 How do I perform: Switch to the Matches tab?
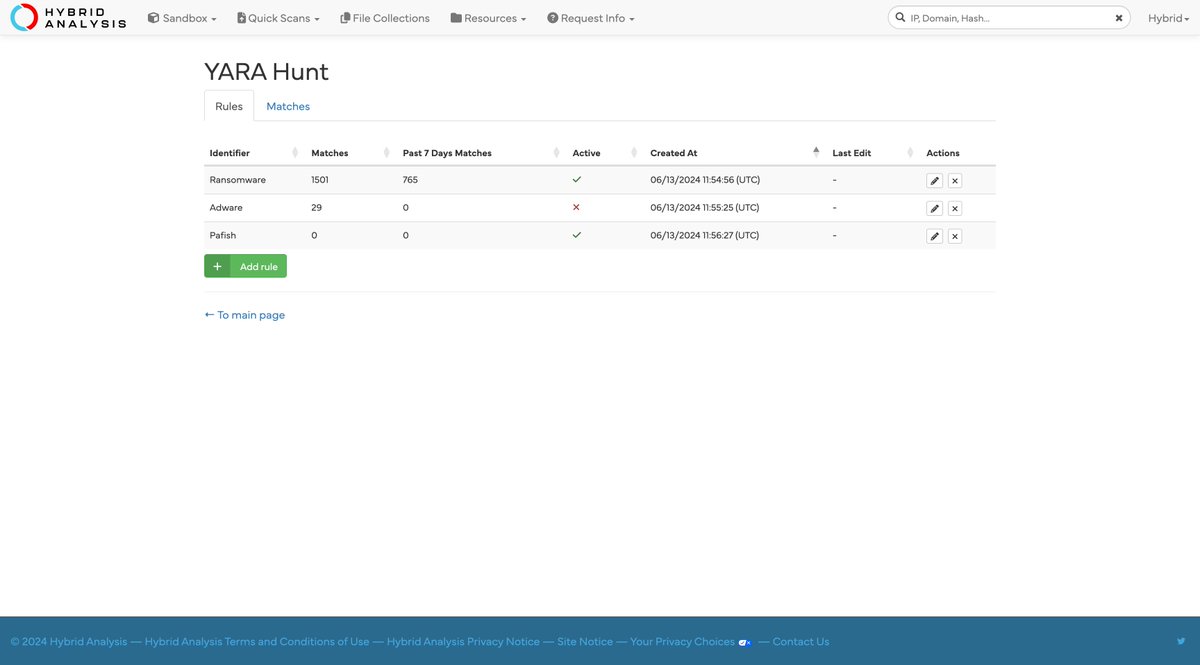point(288,106)
